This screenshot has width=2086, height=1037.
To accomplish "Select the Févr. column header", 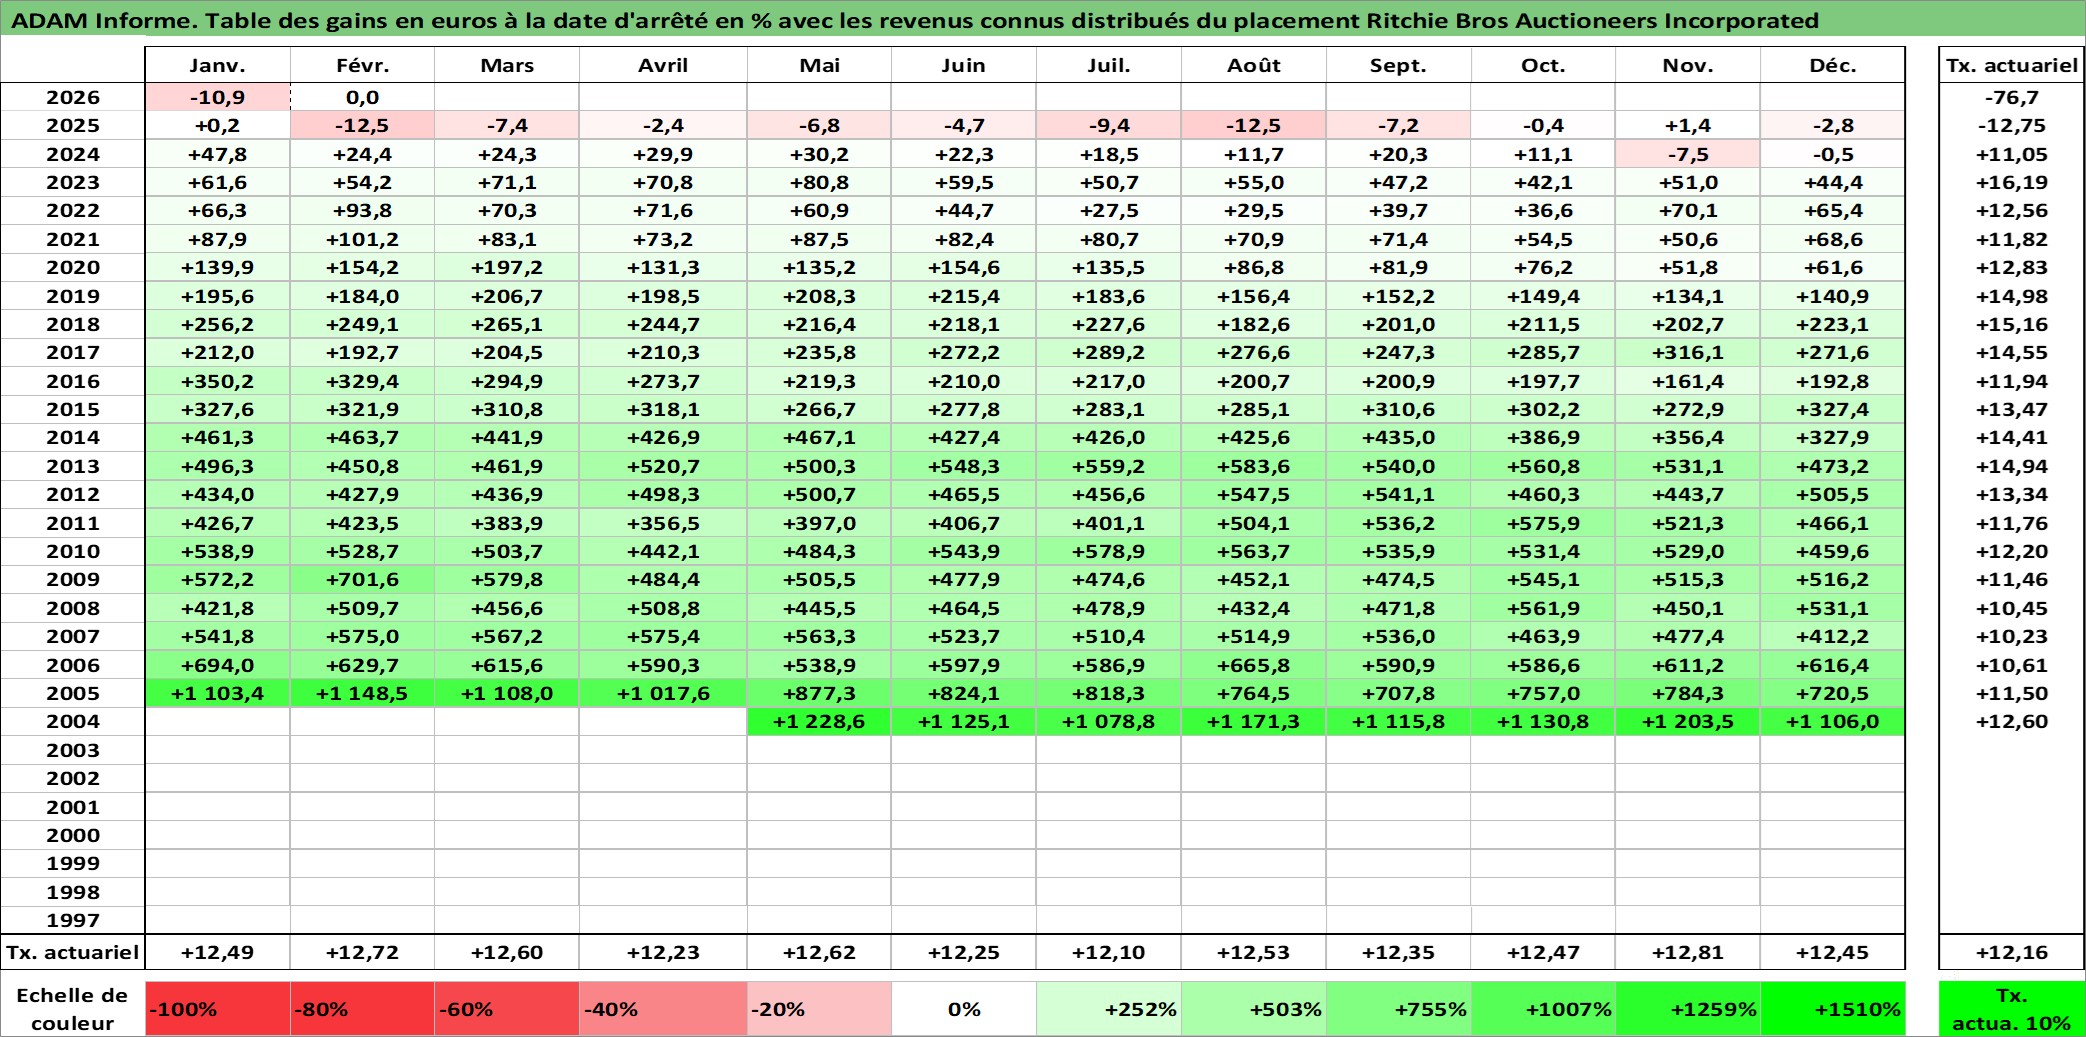I will tap(362, 65).
